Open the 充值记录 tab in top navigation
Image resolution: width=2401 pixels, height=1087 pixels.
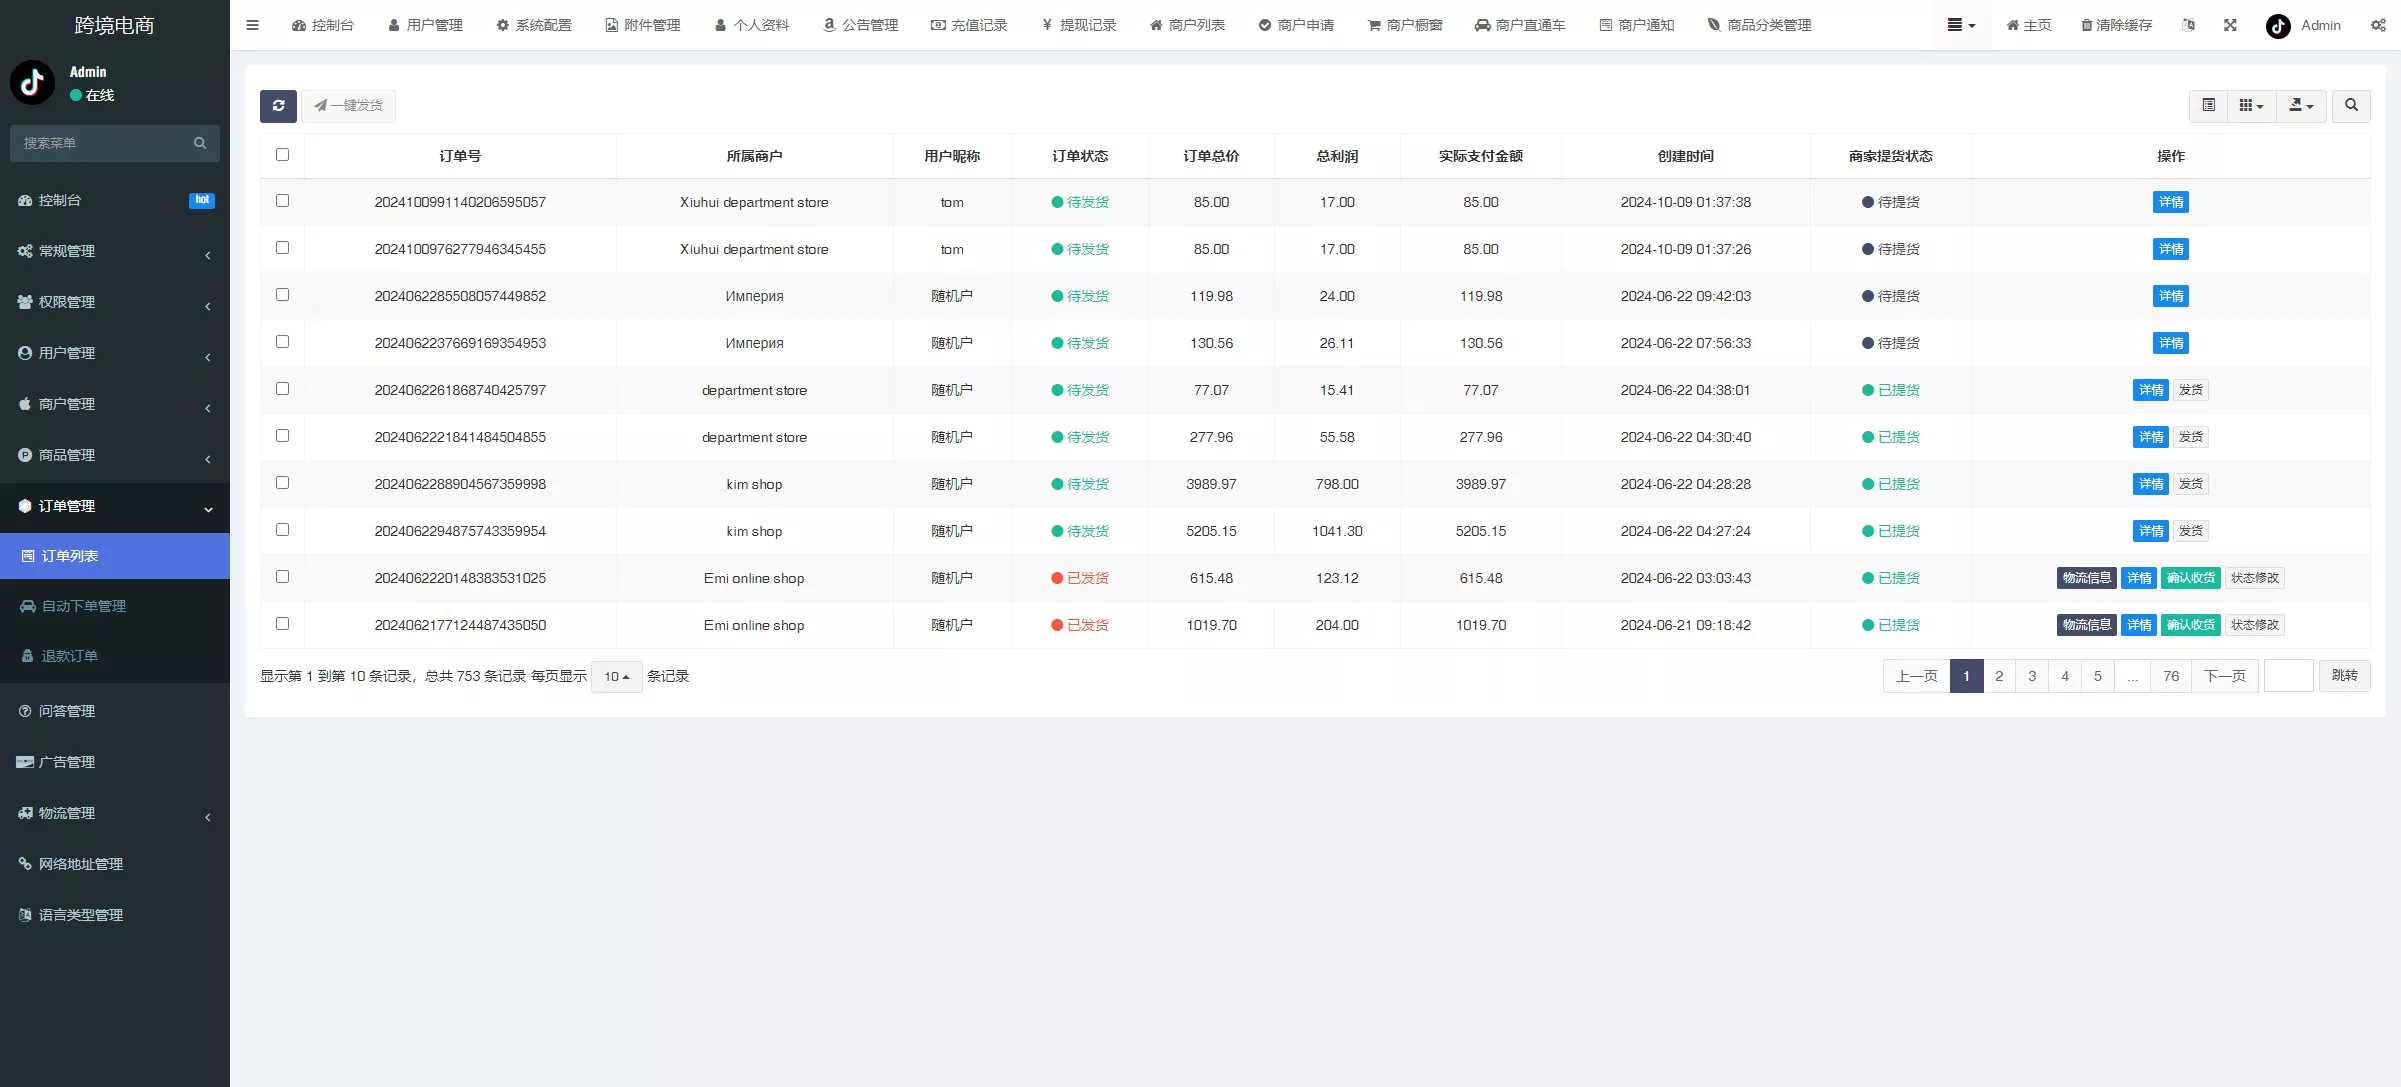pyautogui.click(x=969, y=25)
